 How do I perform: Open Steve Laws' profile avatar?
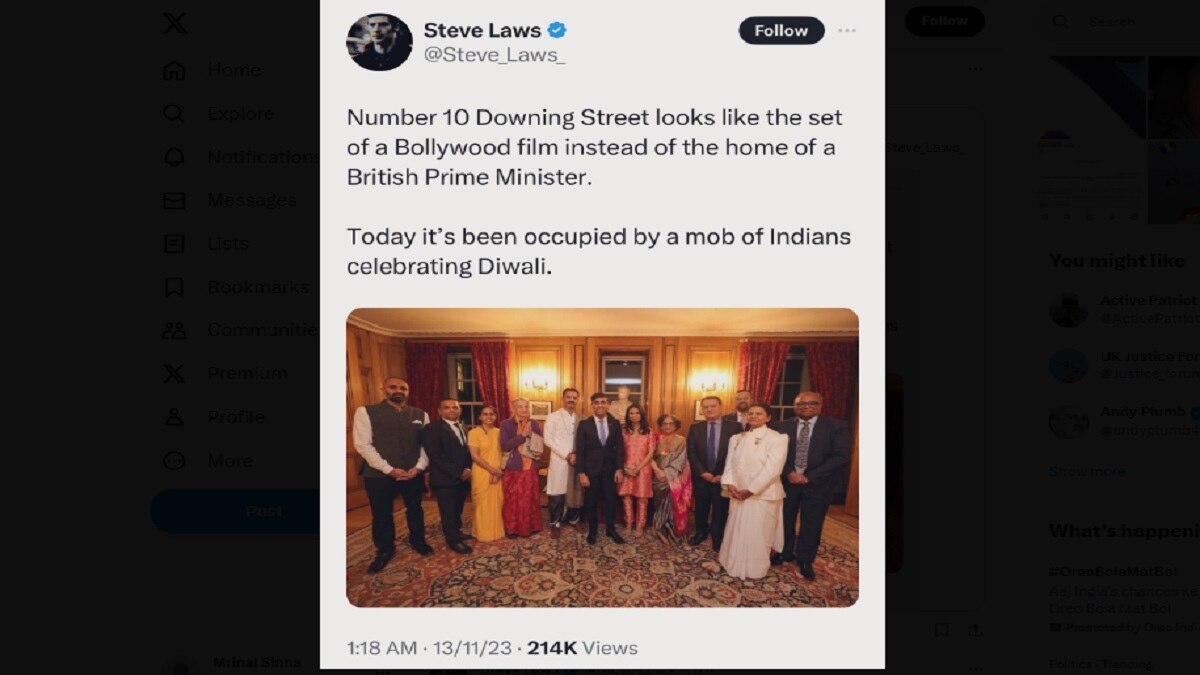point(379,42)
